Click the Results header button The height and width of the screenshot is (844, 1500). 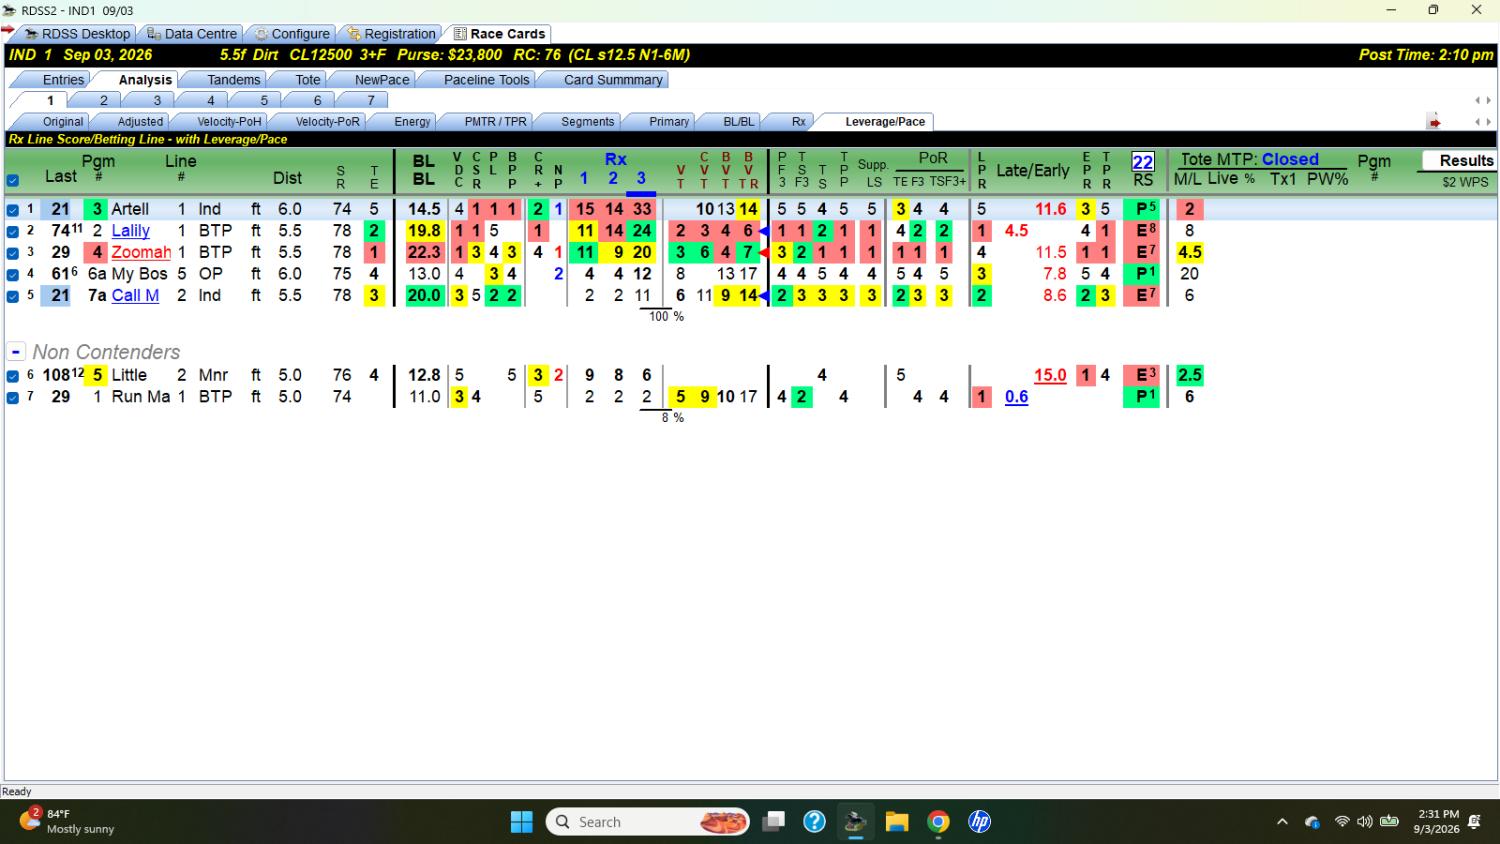click(x=1458, y=161)
